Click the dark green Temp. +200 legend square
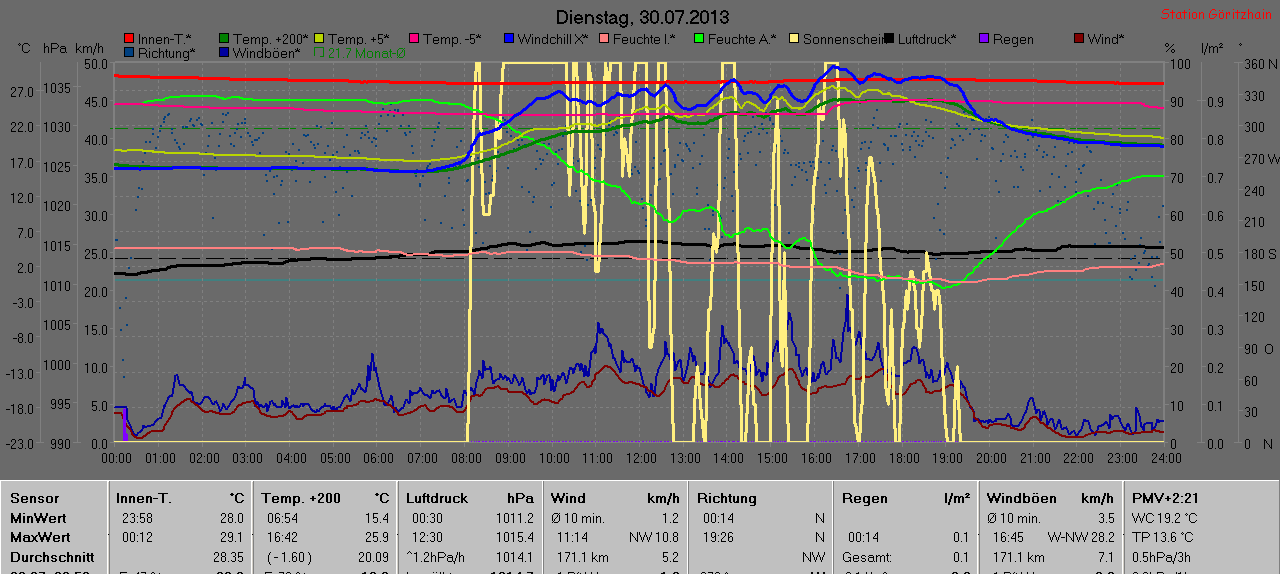Screen dimensions: 1280x574 [x=225, y=39]
